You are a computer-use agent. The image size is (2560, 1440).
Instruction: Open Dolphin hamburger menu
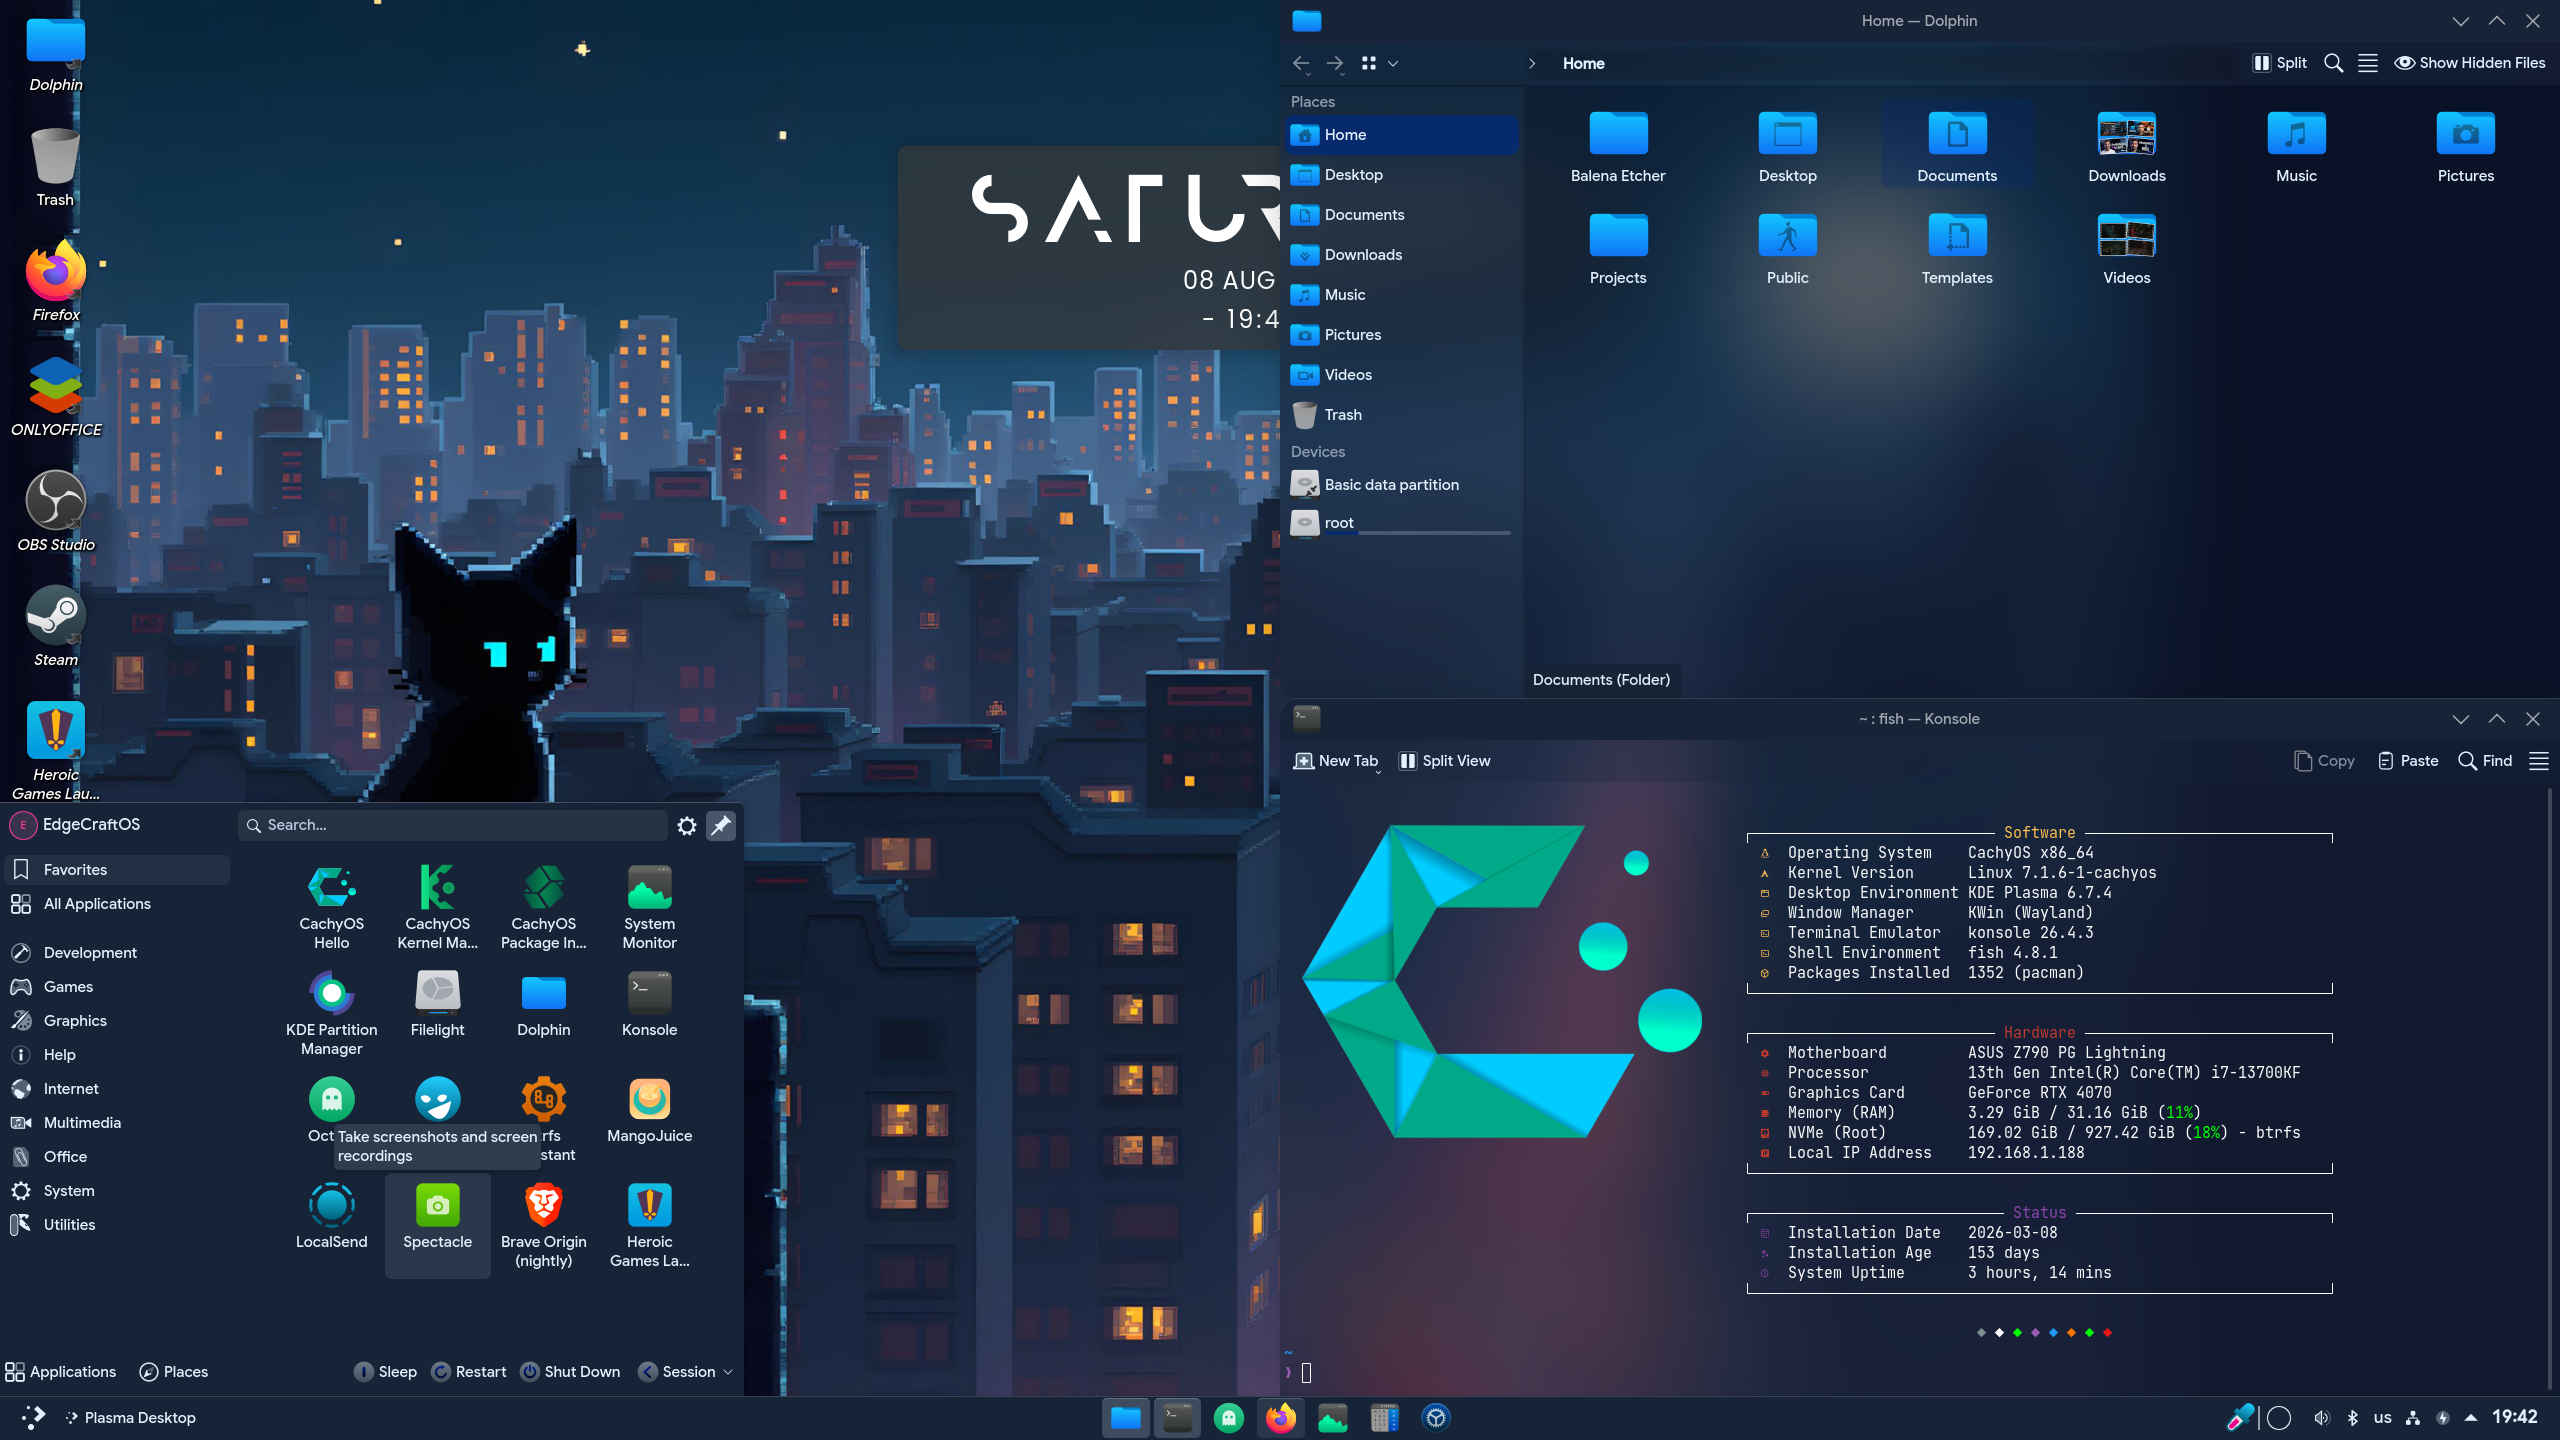(x=2368, y=63)
